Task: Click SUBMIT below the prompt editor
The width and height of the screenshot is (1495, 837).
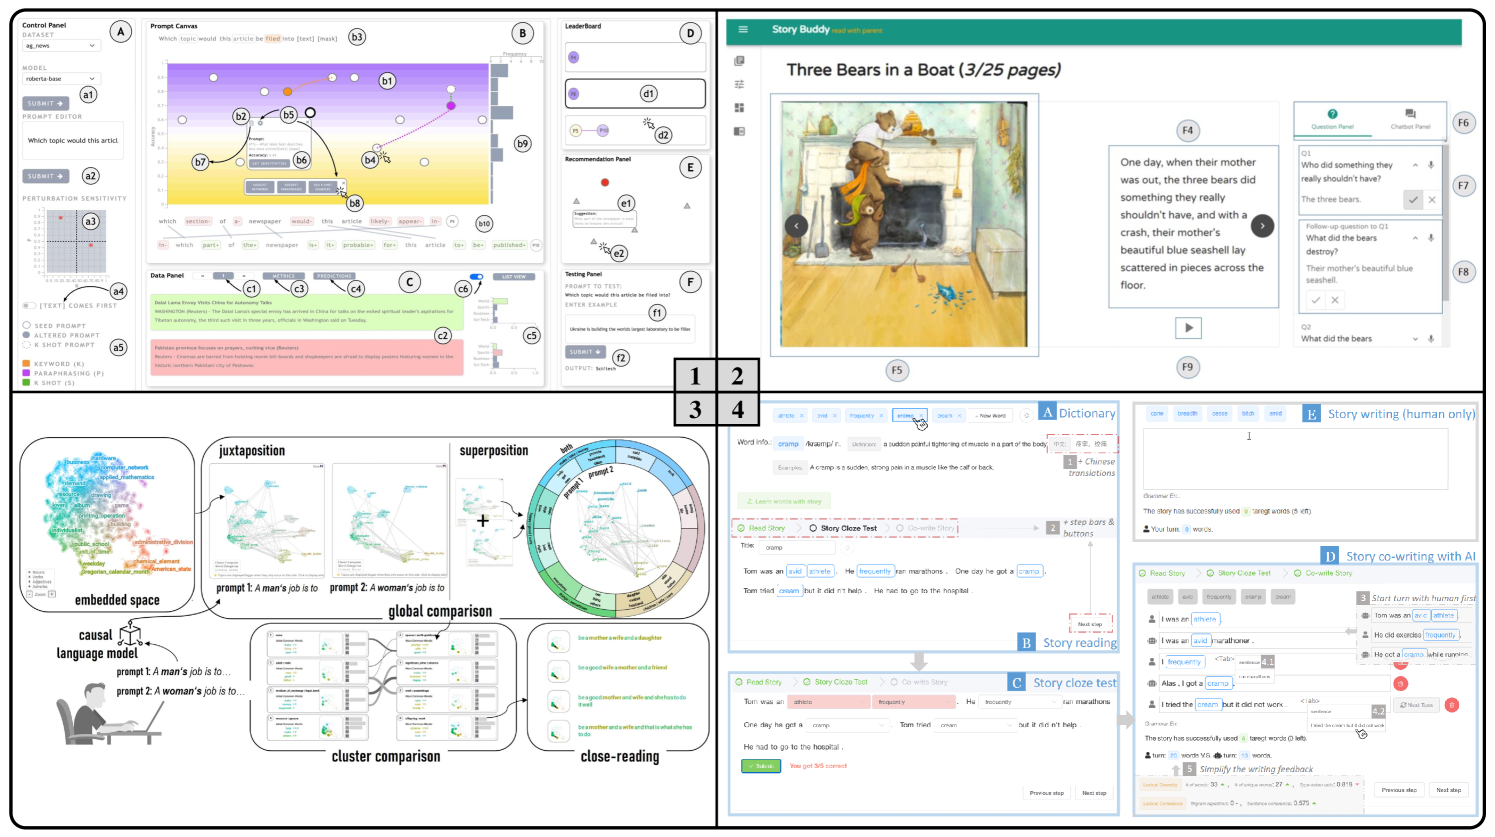Action: click(45, 177)
